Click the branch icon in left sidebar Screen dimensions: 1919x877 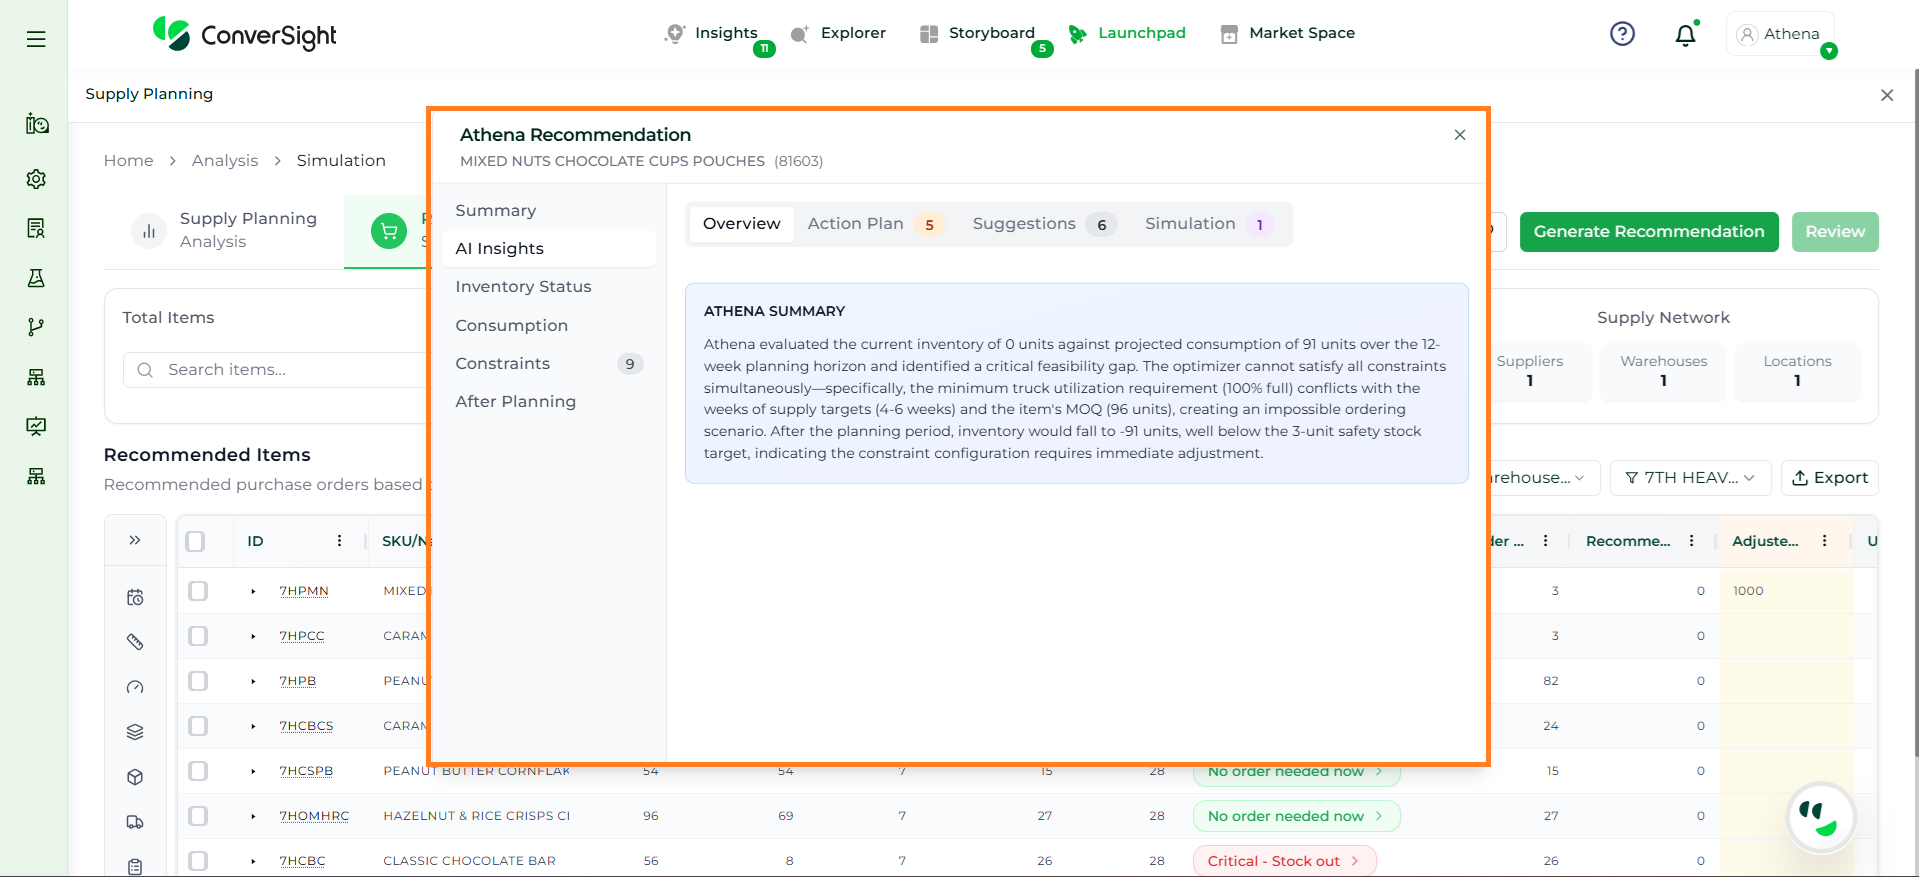(x=36, y=327)
